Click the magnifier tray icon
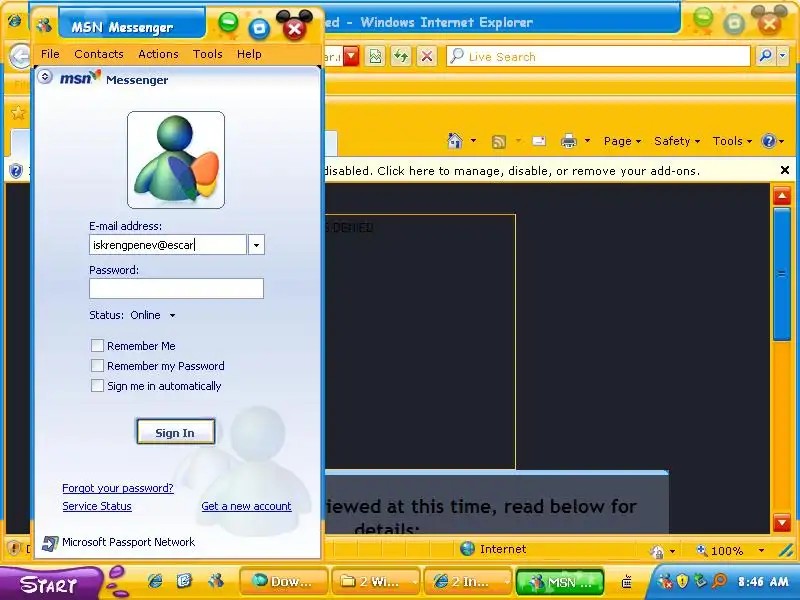 (x=719, y=581)
